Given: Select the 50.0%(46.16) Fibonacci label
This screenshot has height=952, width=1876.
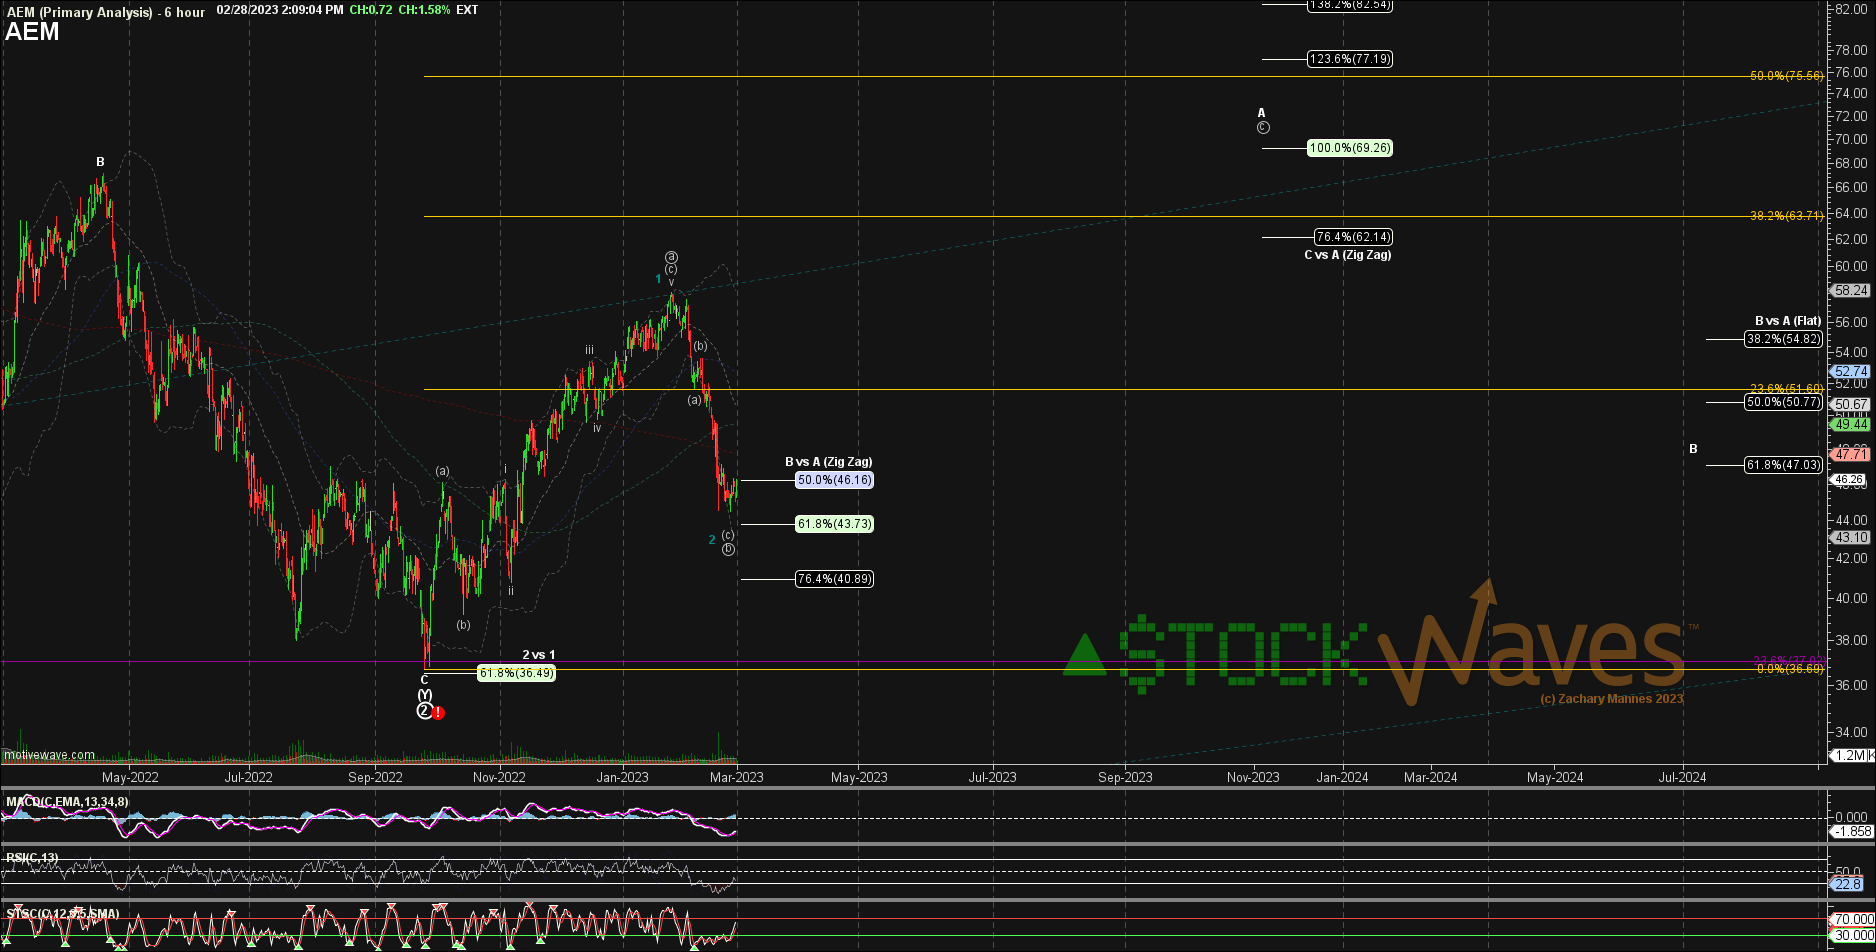Looking at the screenshot, I should [834, 480].
